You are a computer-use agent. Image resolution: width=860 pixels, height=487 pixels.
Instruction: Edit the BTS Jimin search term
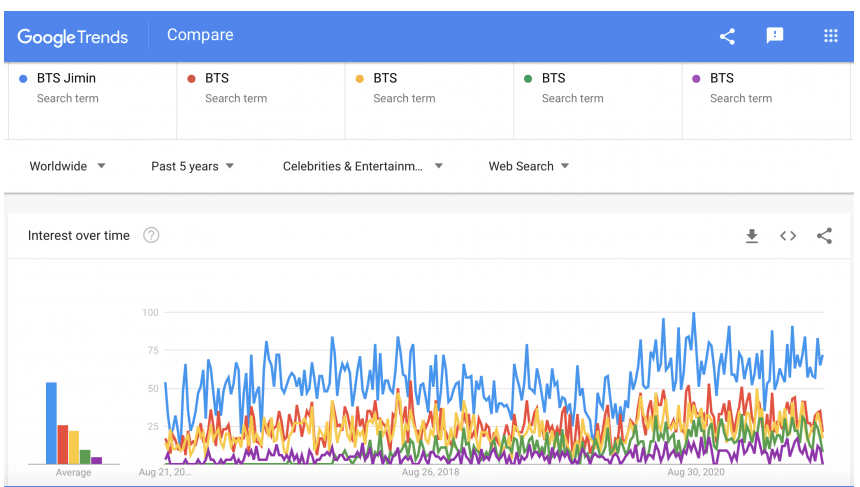point(93,101)
